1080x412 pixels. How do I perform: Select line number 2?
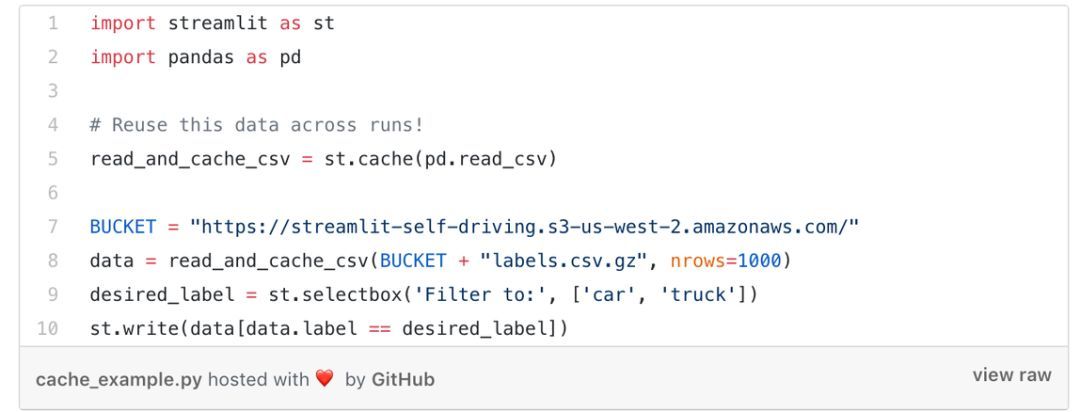click(53, 57)
